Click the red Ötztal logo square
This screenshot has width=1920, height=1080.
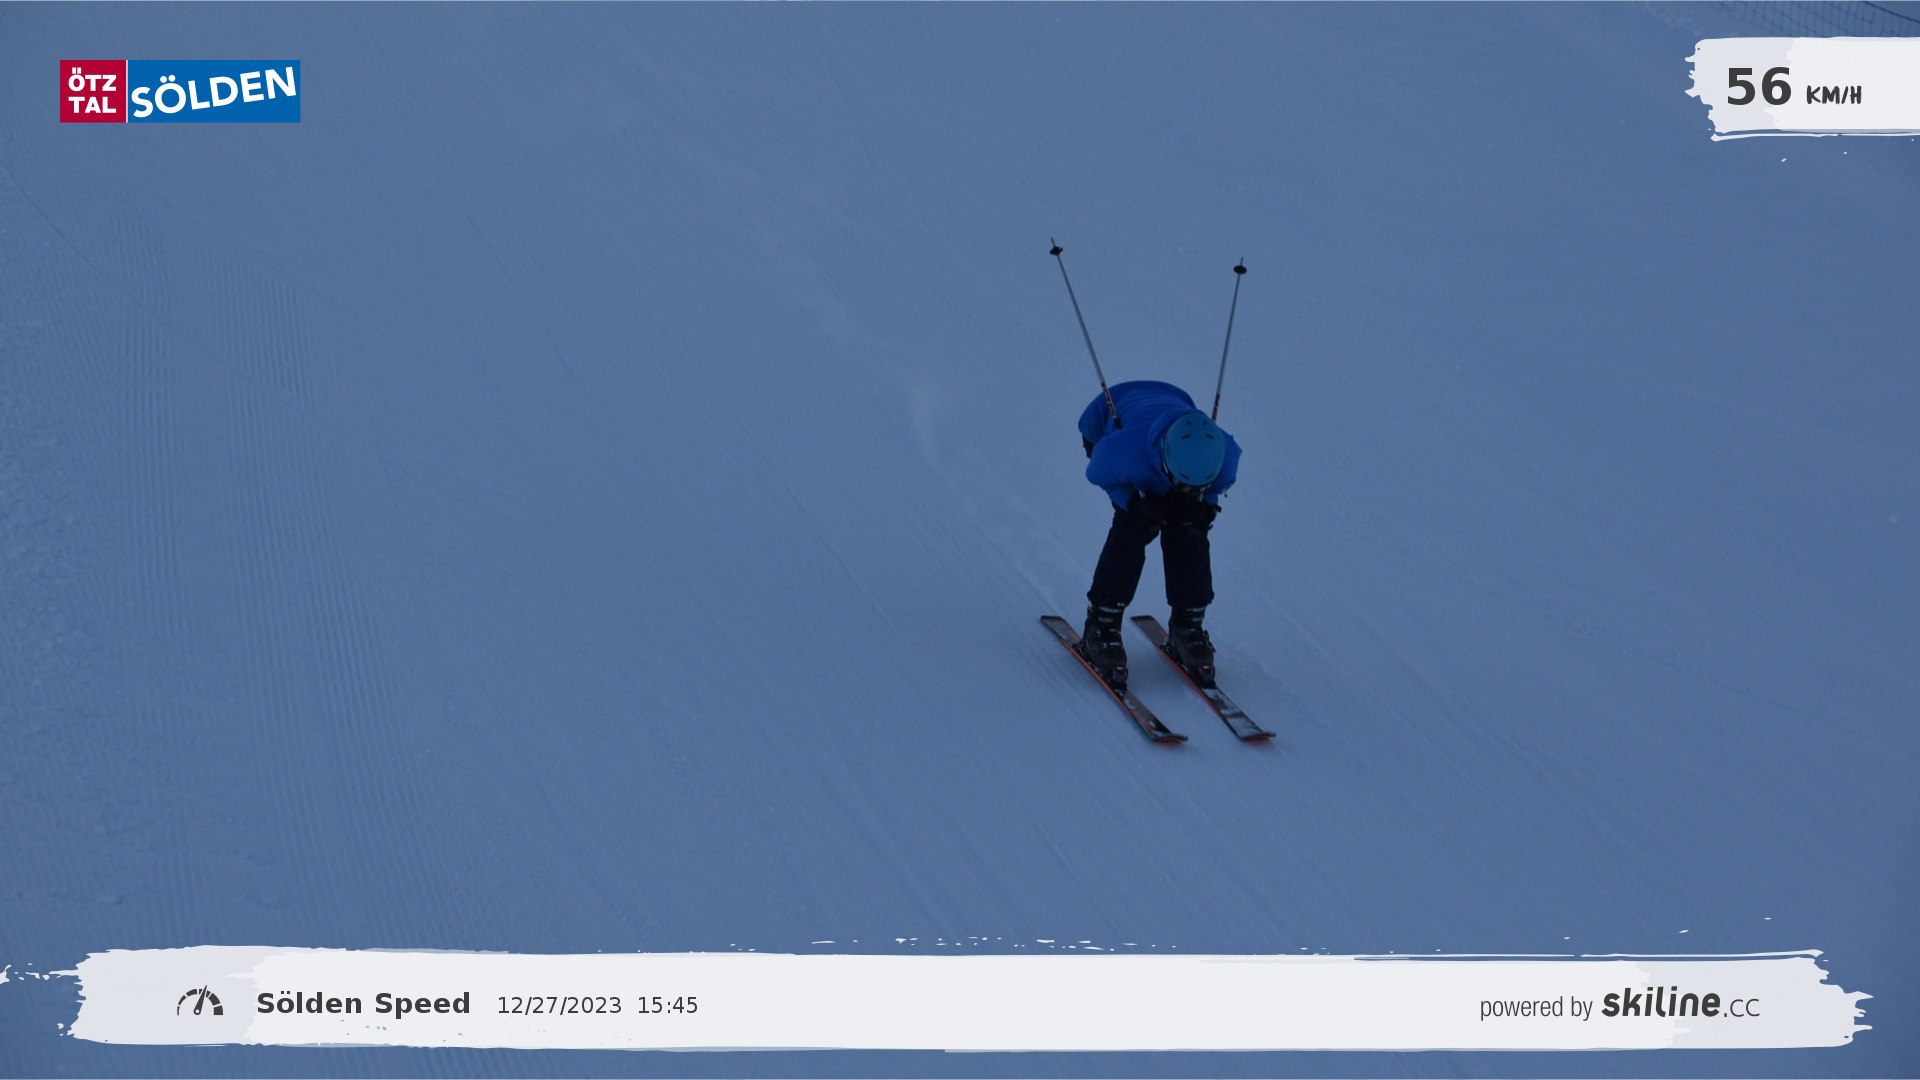(93, 92)
